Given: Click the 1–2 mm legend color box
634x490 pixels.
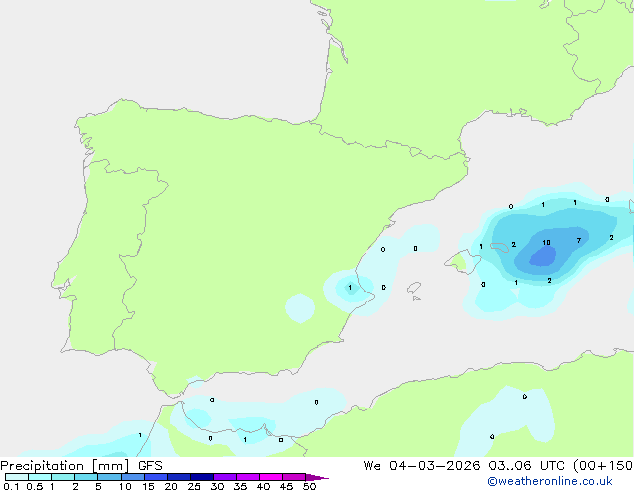Looking at the screenshot, I should click(x=63, y=477).
